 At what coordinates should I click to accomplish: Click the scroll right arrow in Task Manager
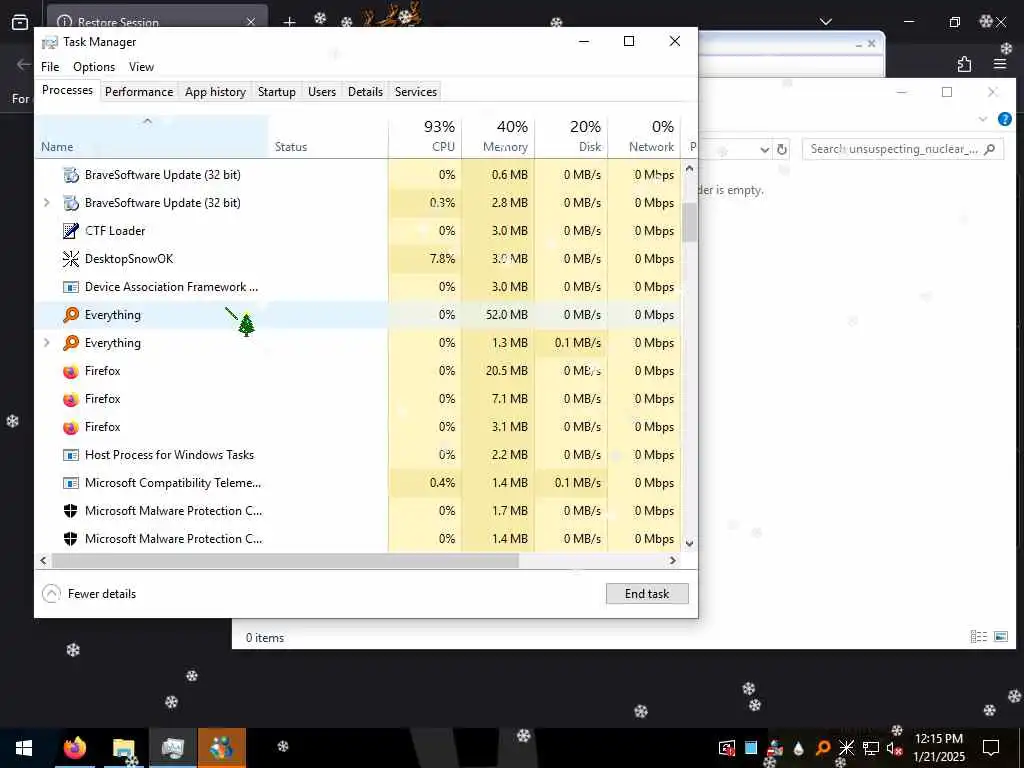673,560
